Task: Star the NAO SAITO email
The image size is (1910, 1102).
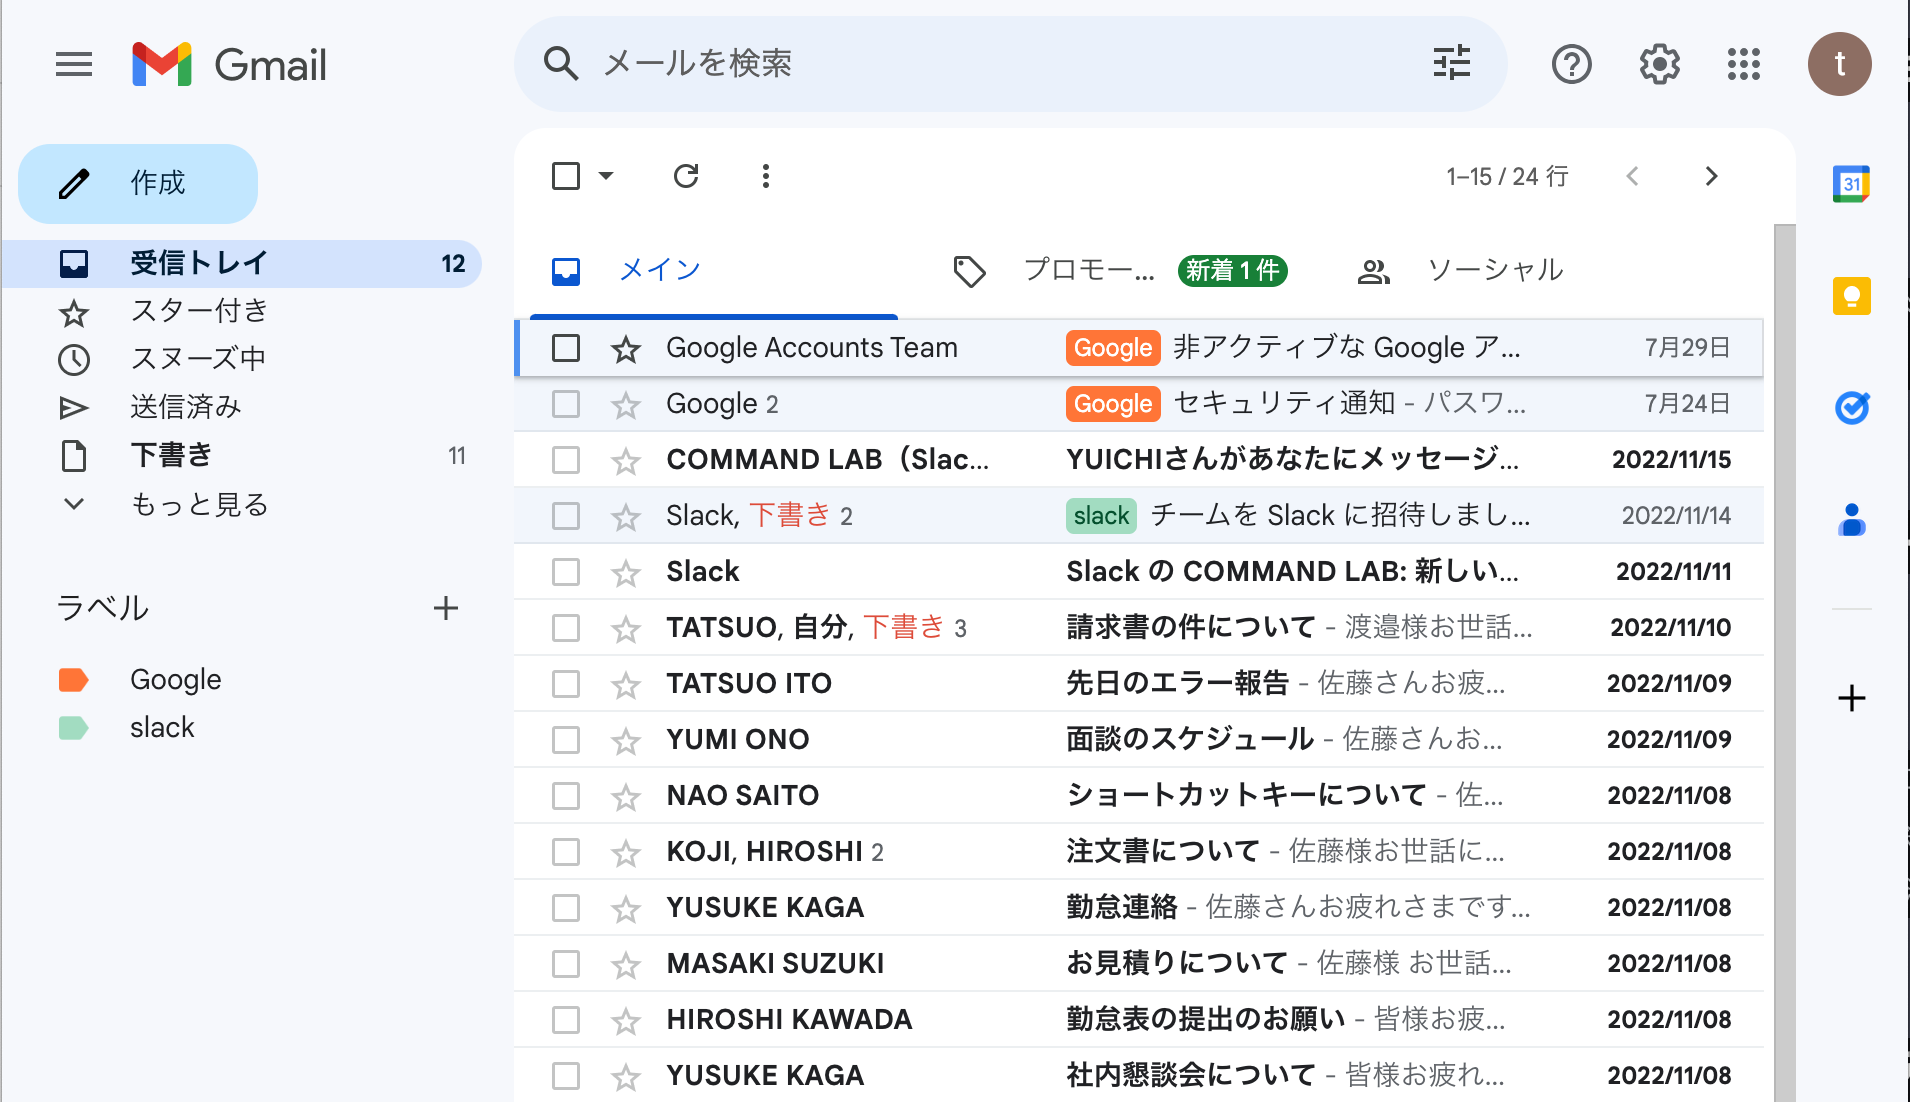Action: (x=626, y=796)
